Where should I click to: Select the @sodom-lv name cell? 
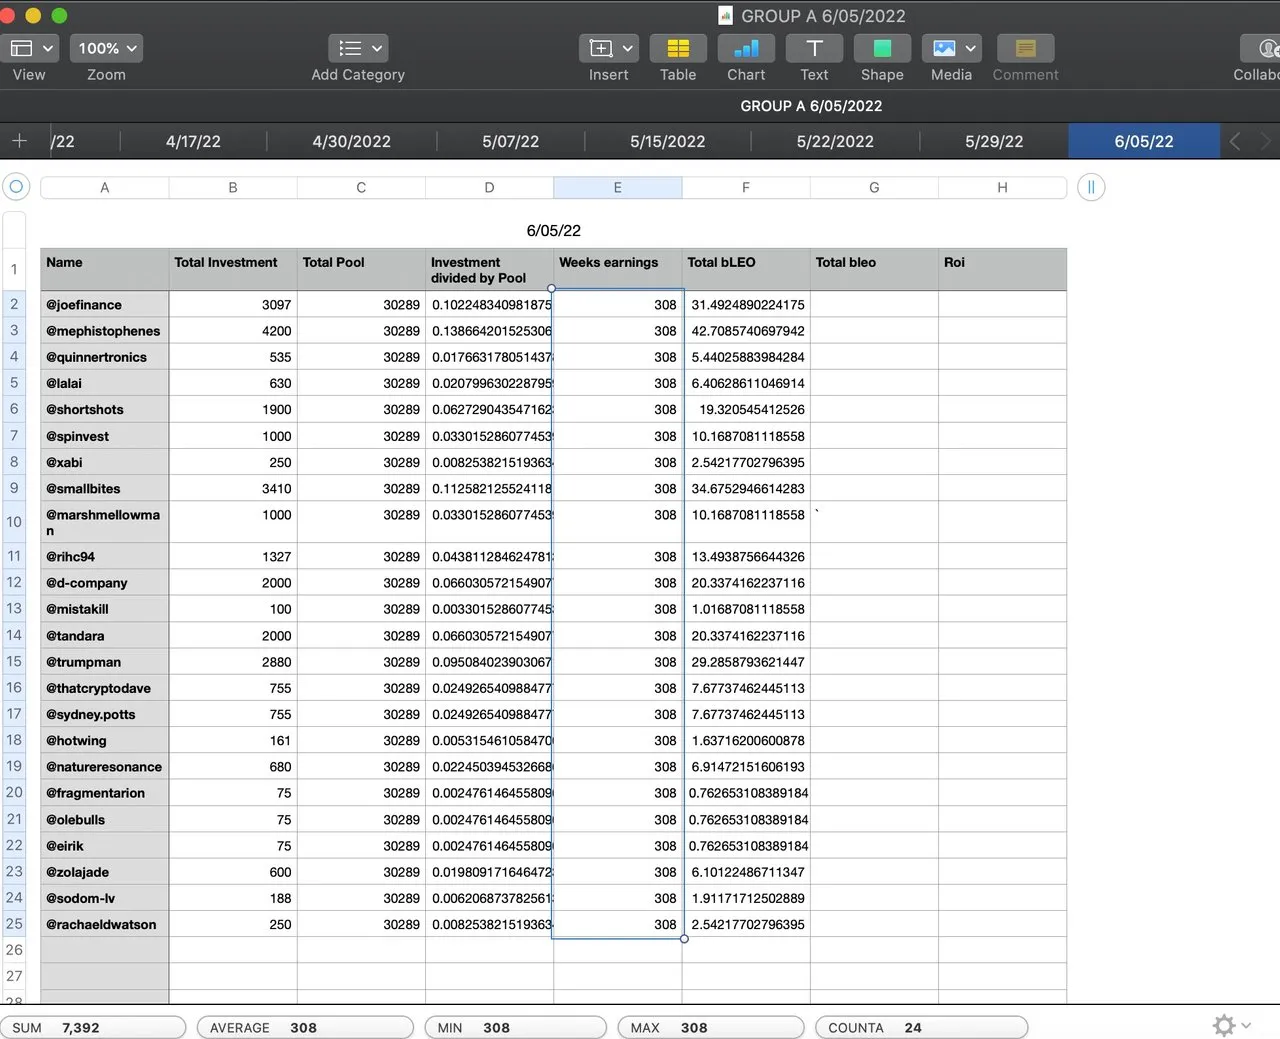(104, 898)
